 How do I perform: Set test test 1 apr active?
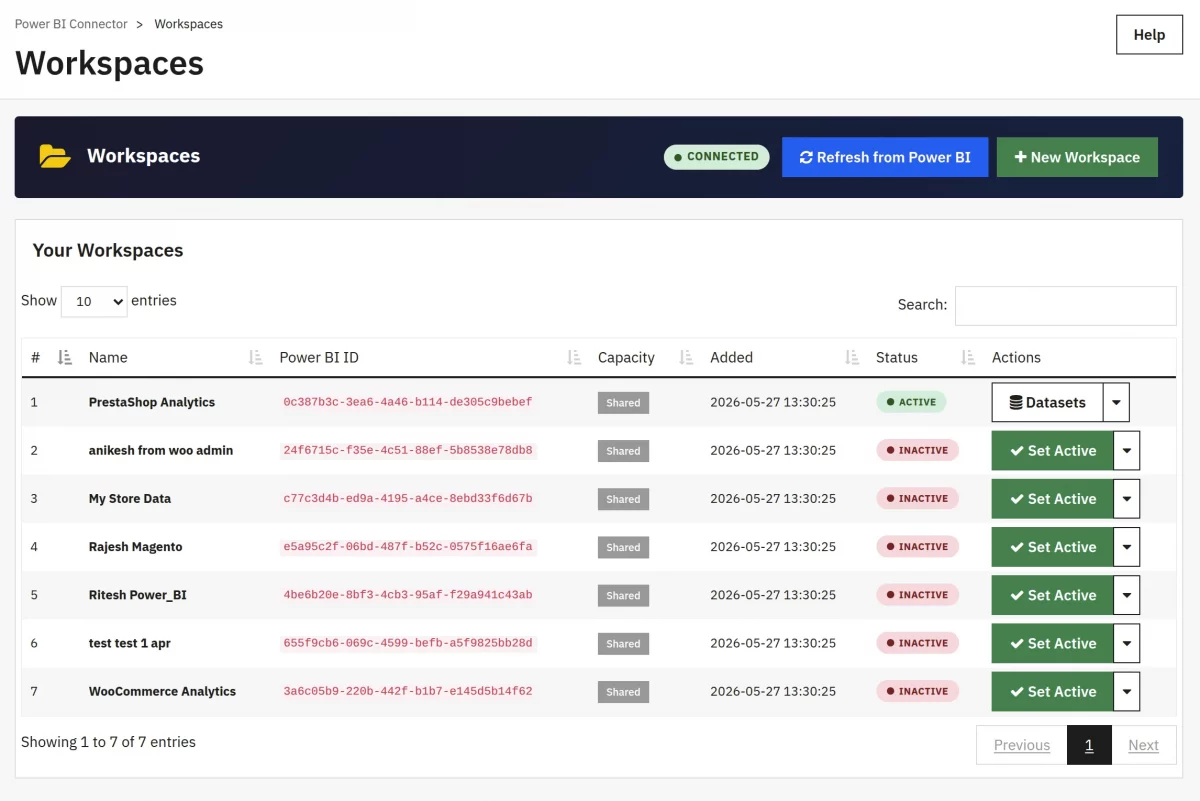(1052, 643)
